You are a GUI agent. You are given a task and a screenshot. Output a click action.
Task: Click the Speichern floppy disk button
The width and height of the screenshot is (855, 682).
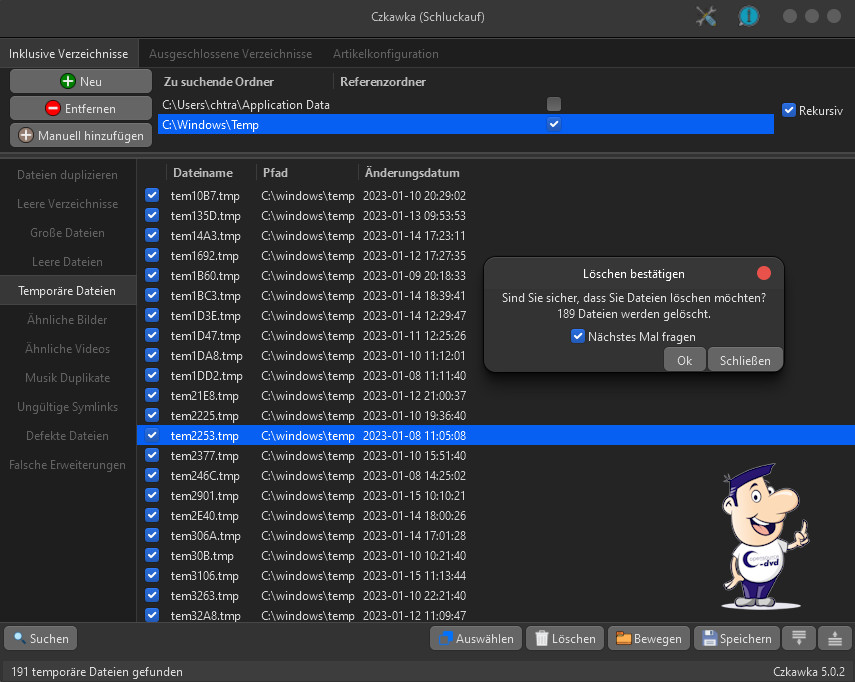coord(737,638)
